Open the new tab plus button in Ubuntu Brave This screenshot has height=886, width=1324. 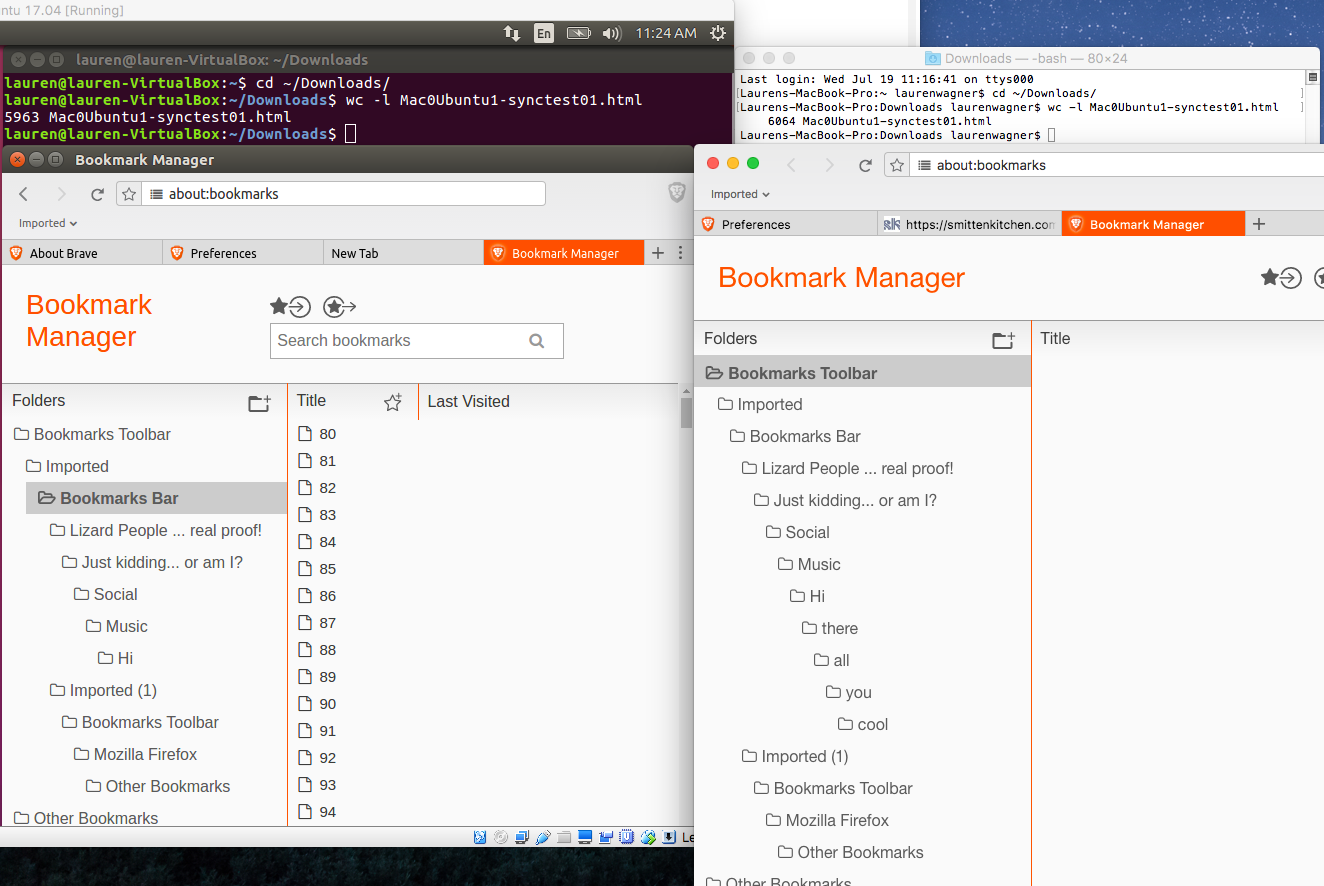point(657,253)
